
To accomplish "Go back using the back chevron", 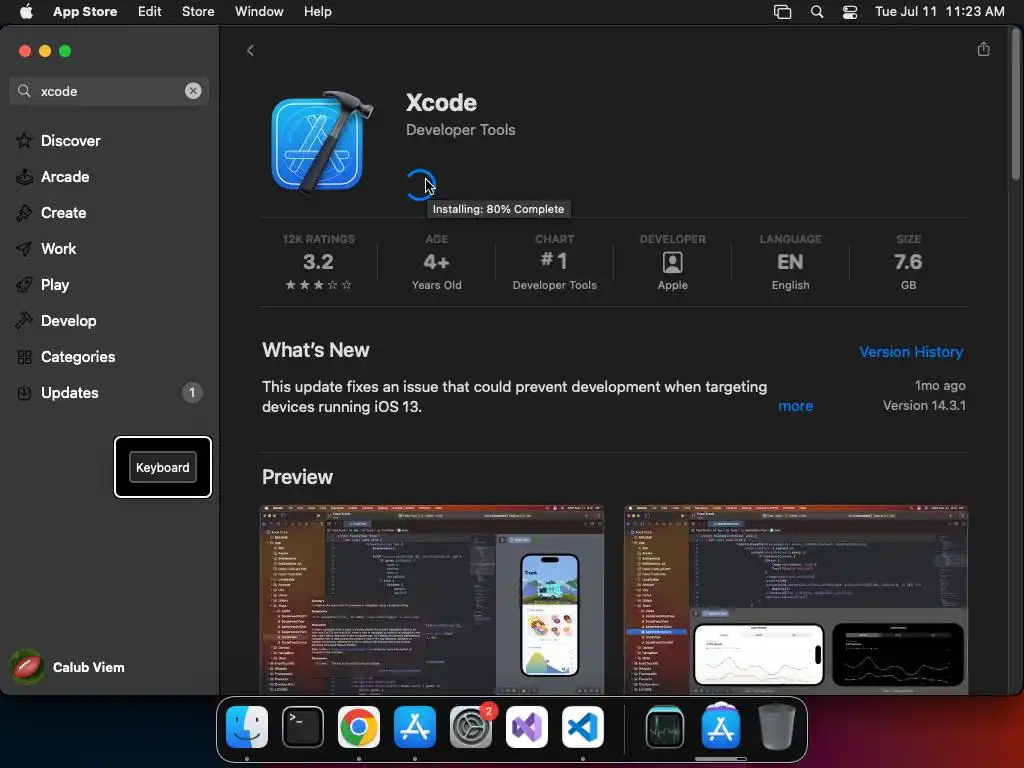I will pos(250,50).
